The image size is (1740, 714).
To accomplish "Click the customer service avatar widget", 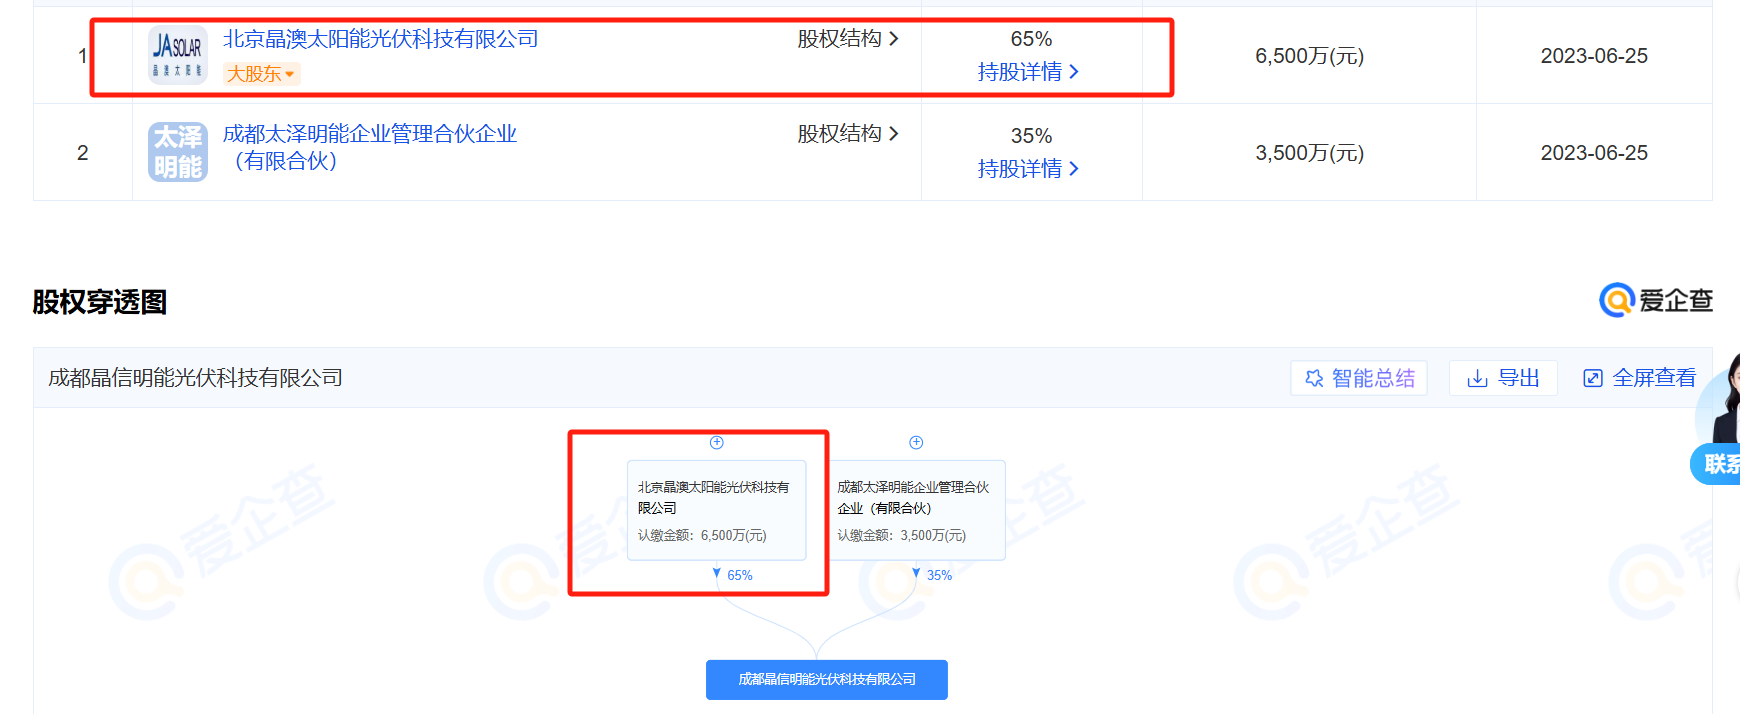I will (1722, 420).
